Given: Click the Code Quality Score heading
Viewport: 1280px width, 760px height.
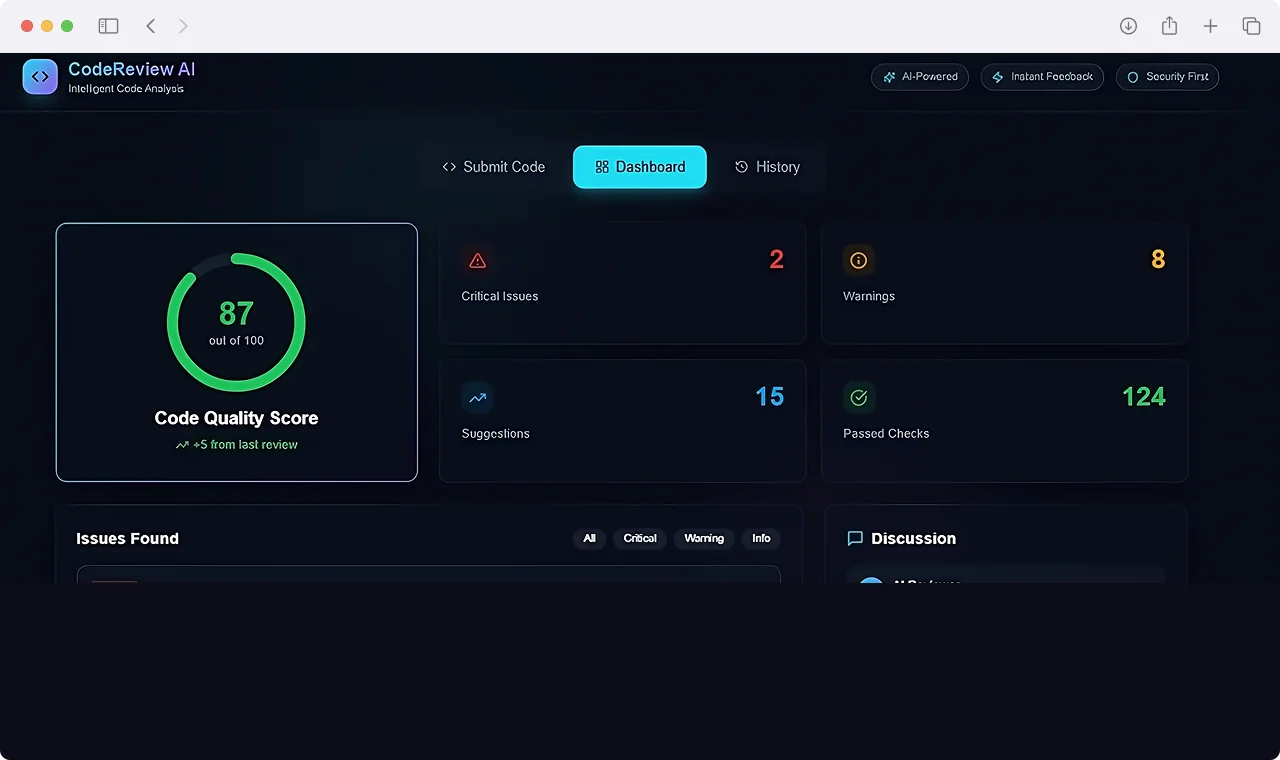Looking at the screenshot, I should click(236, 418).
